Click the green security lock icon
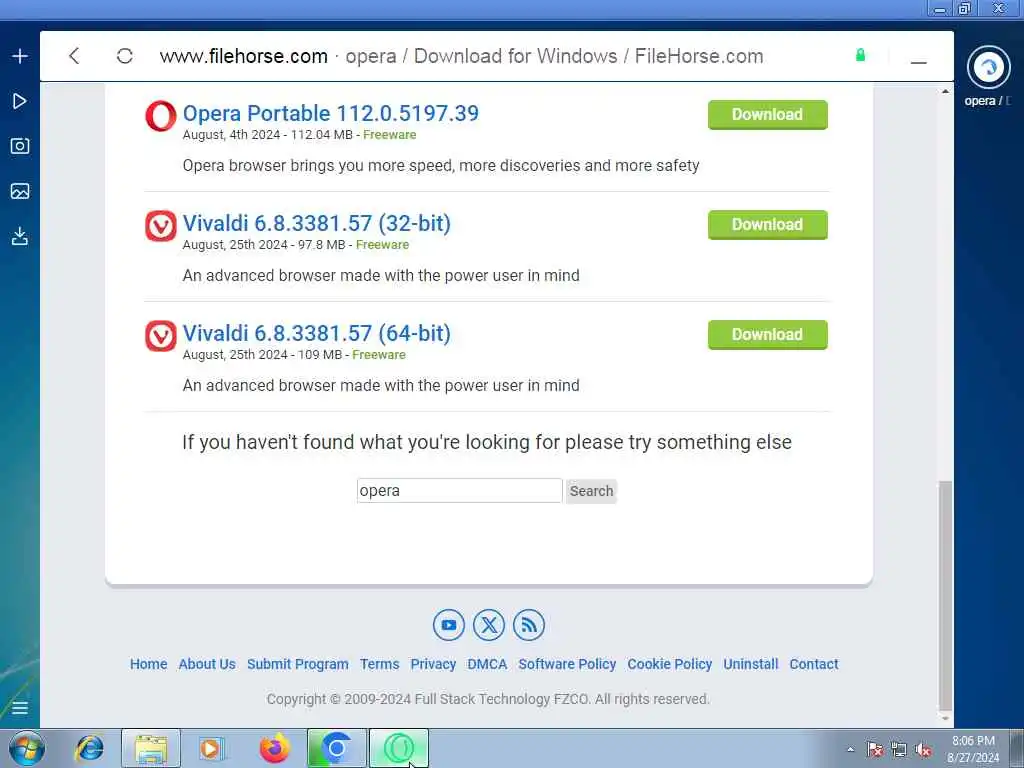Screen dimensions: 1024x768 point(860,56)
